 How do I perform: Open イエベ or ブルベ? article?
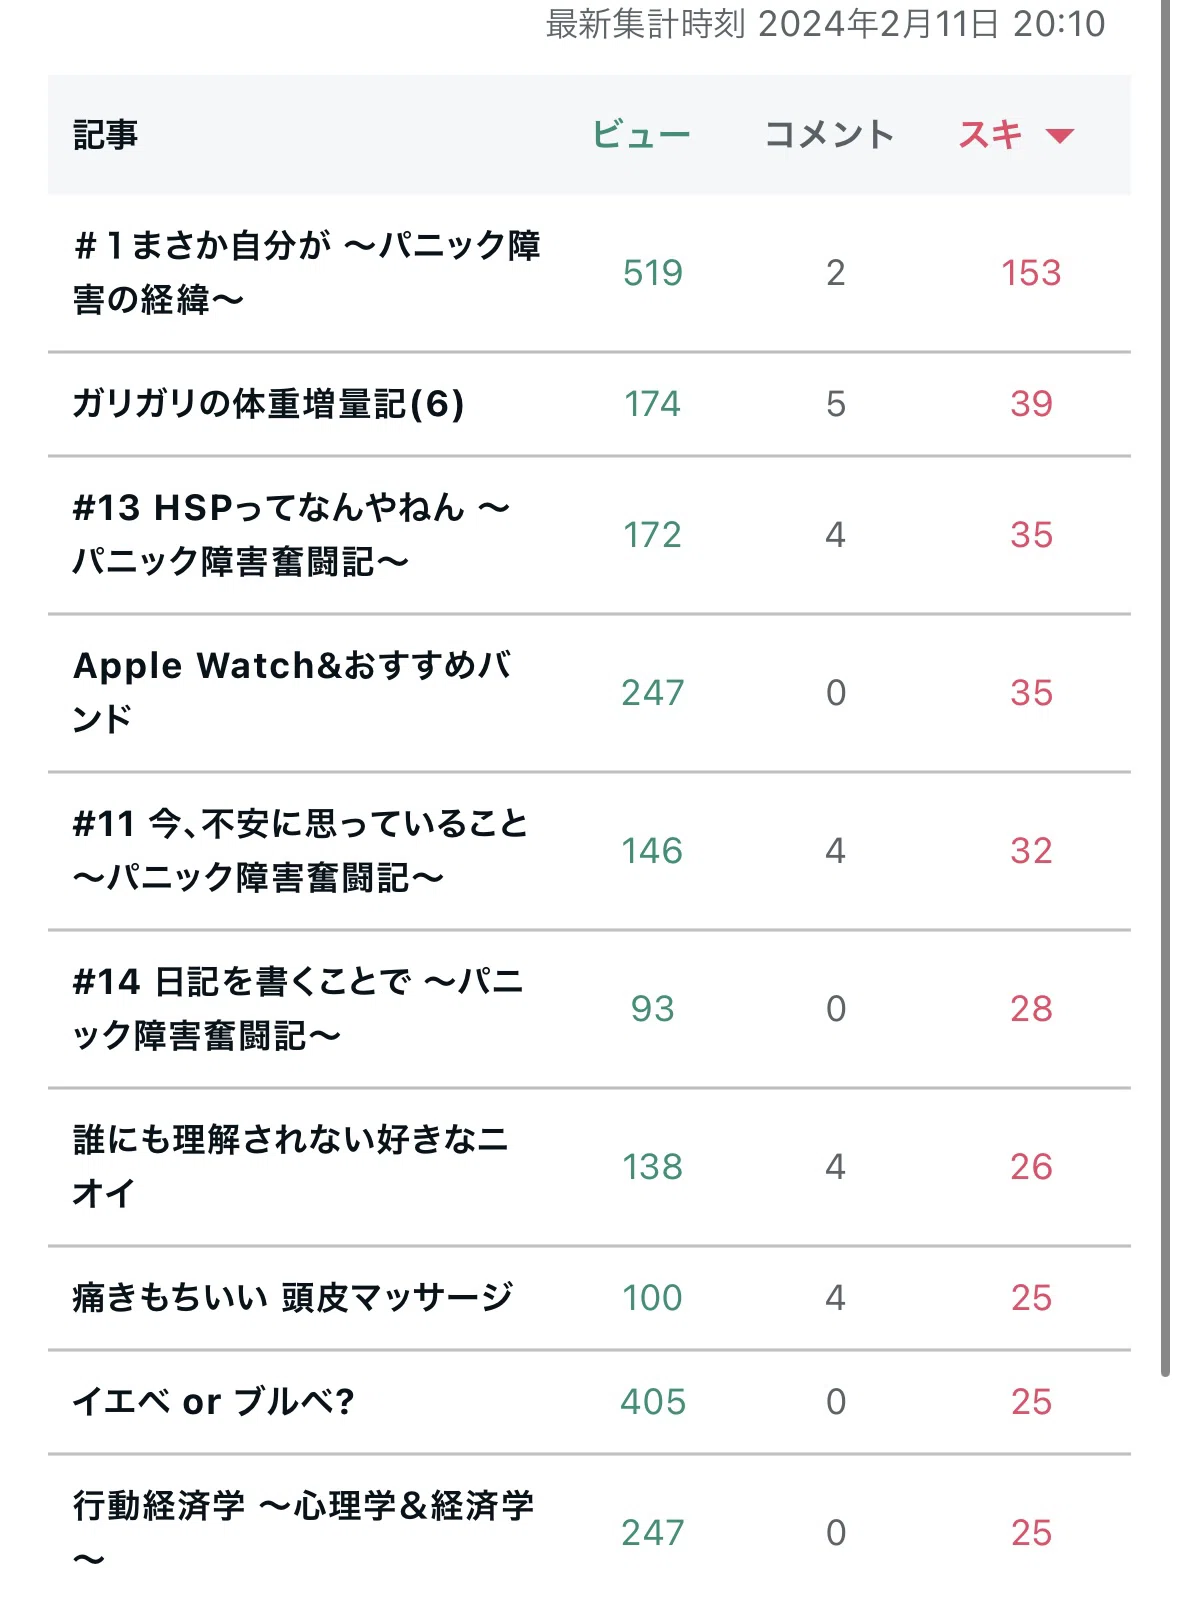click(x=214, y=1402)
